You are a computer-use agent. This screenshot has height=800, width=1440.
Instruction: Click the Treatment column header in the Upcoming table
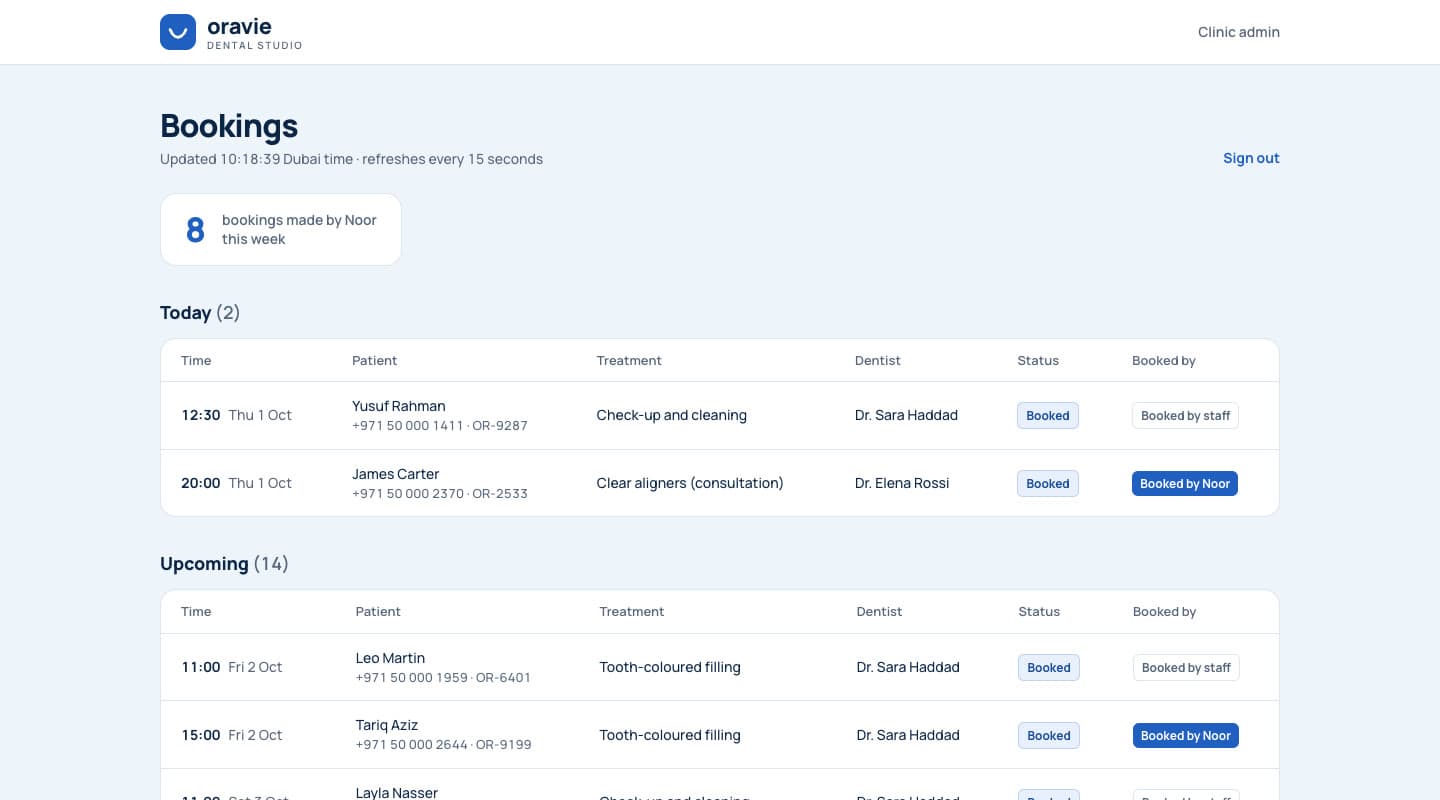pyautogui.click(x=632, y=611)
